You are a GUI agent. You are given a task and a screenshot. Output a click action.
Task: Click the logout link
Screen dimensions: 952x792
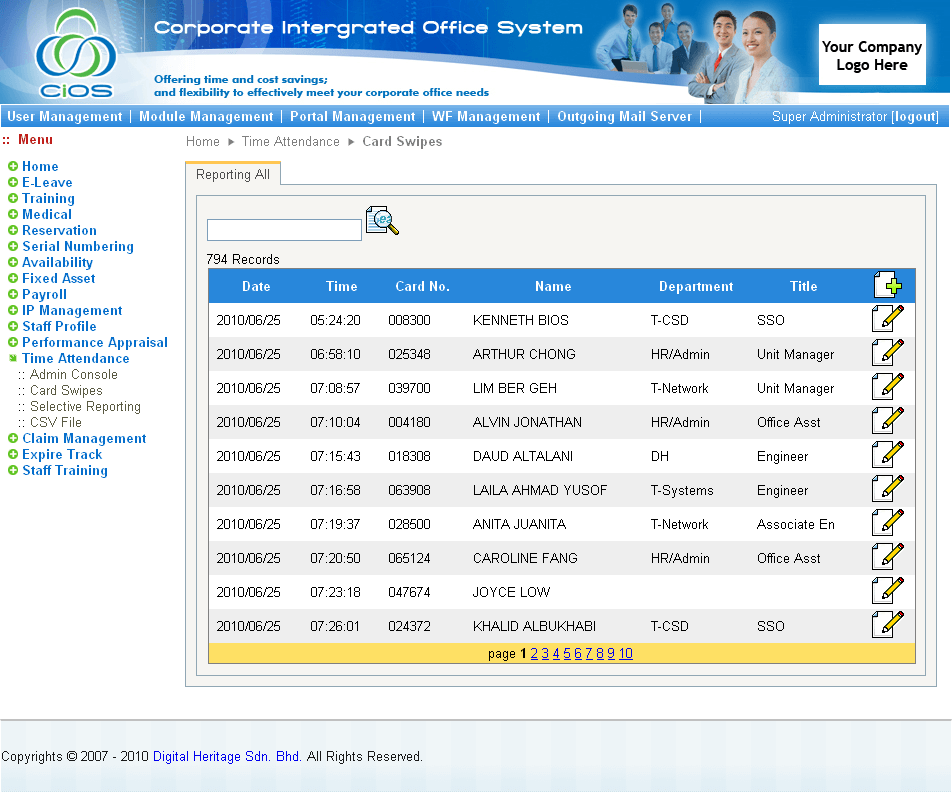tap(915, 117)
